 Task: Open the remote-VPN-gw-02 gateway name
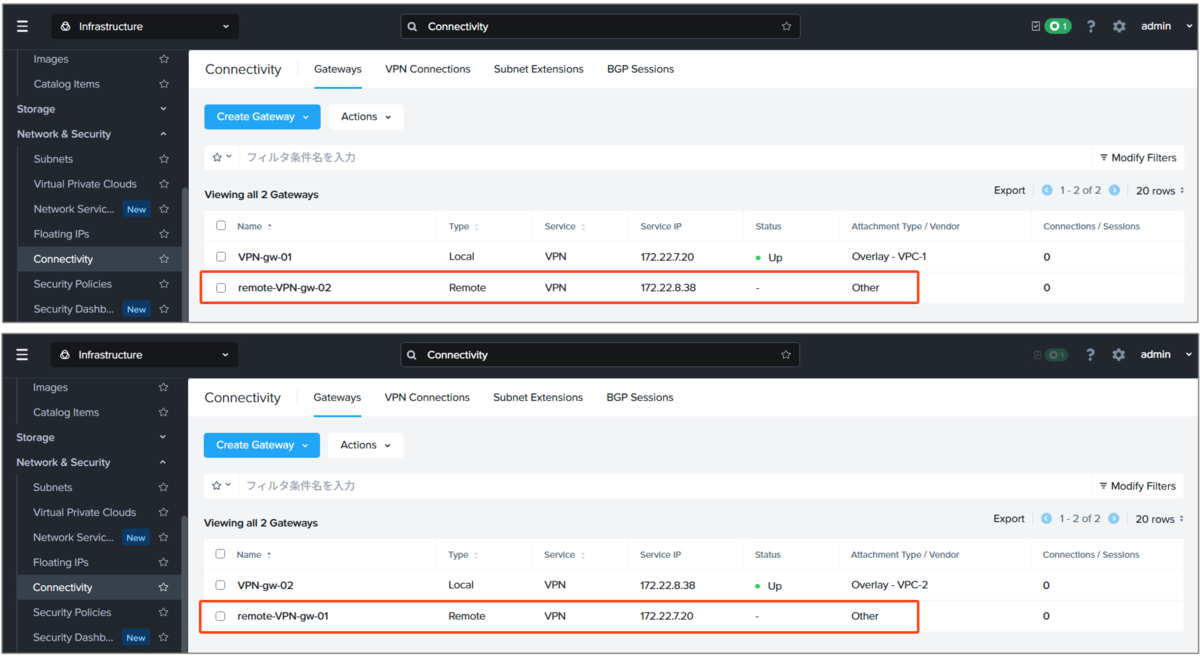point(284,288)
